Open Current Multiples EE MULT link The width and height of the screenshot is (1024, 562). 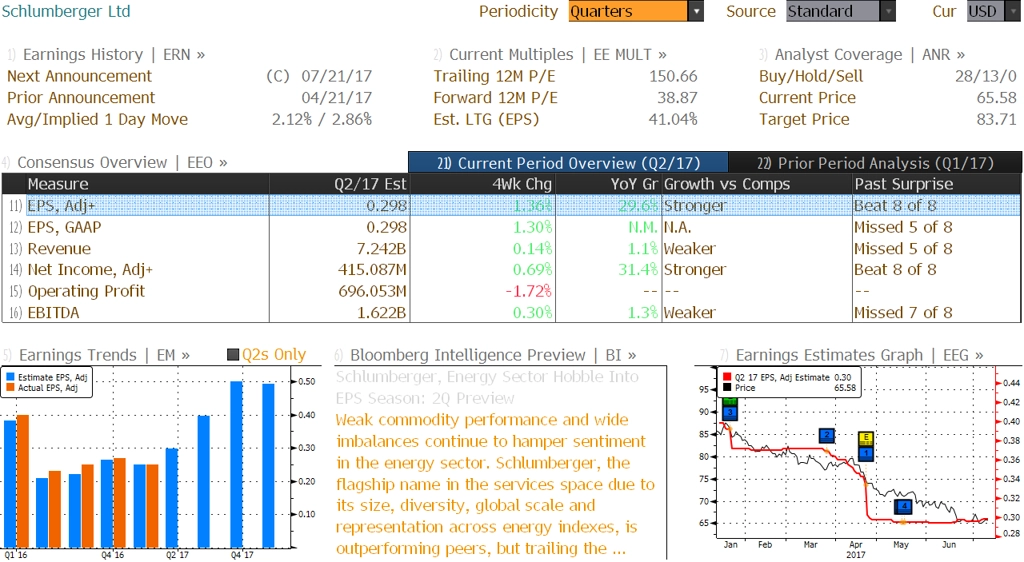558,54
